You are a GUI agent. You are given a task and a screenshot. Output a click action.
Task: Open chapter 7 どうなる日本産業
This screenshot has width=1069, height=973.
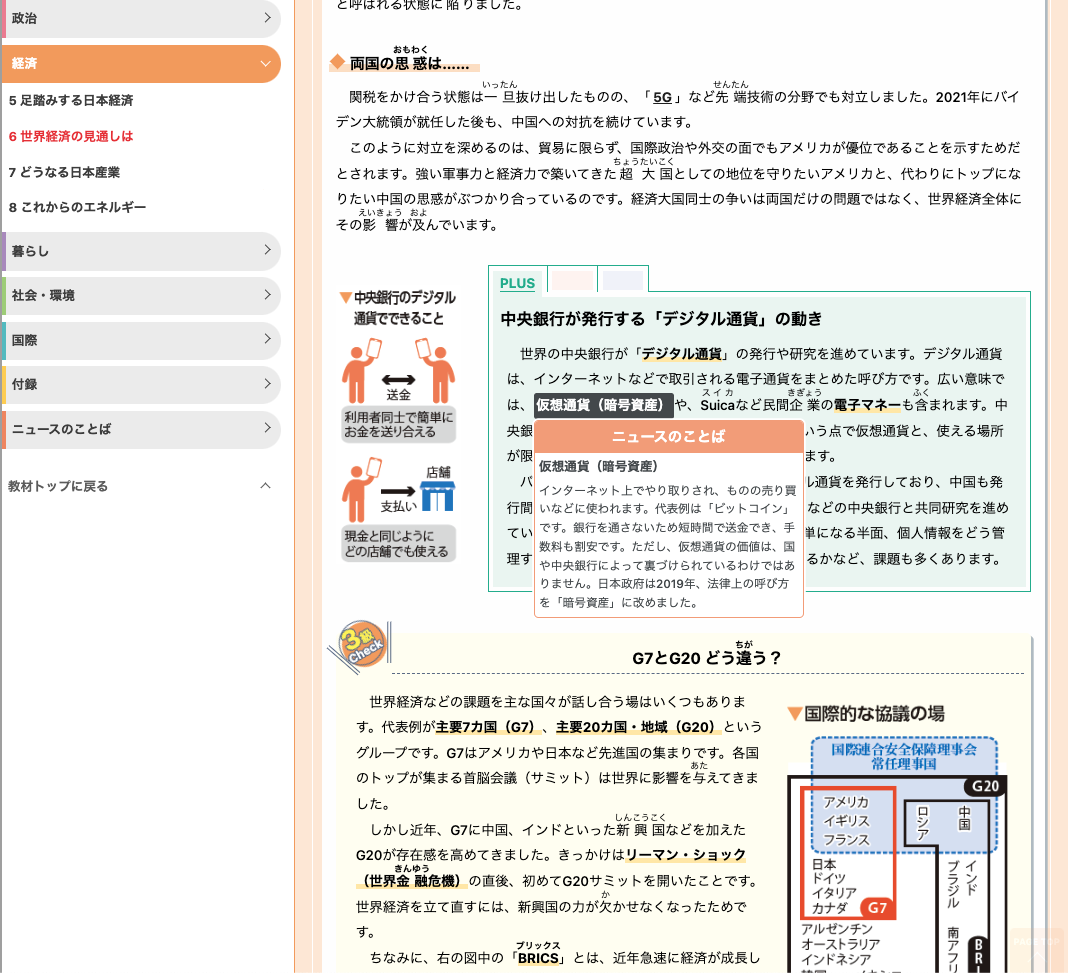click(64, 172)
